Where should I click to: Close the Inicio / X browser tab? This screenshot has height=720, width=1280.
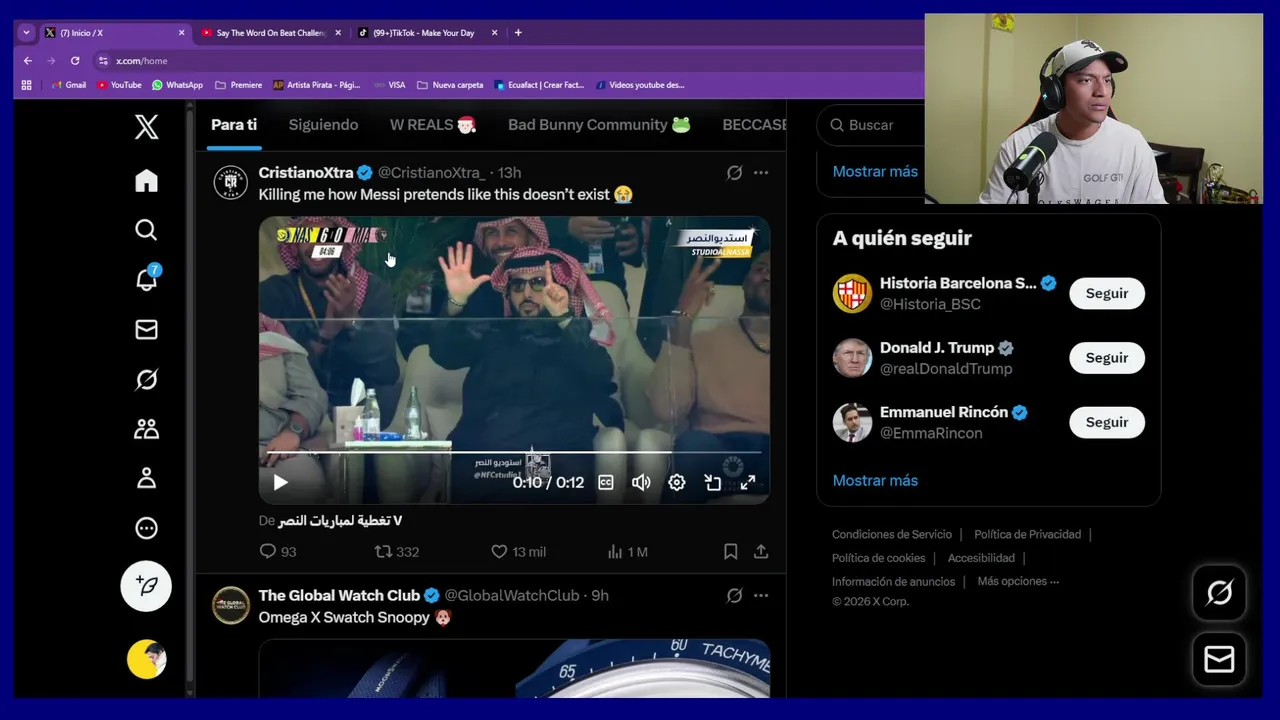[x=181, y=33]
